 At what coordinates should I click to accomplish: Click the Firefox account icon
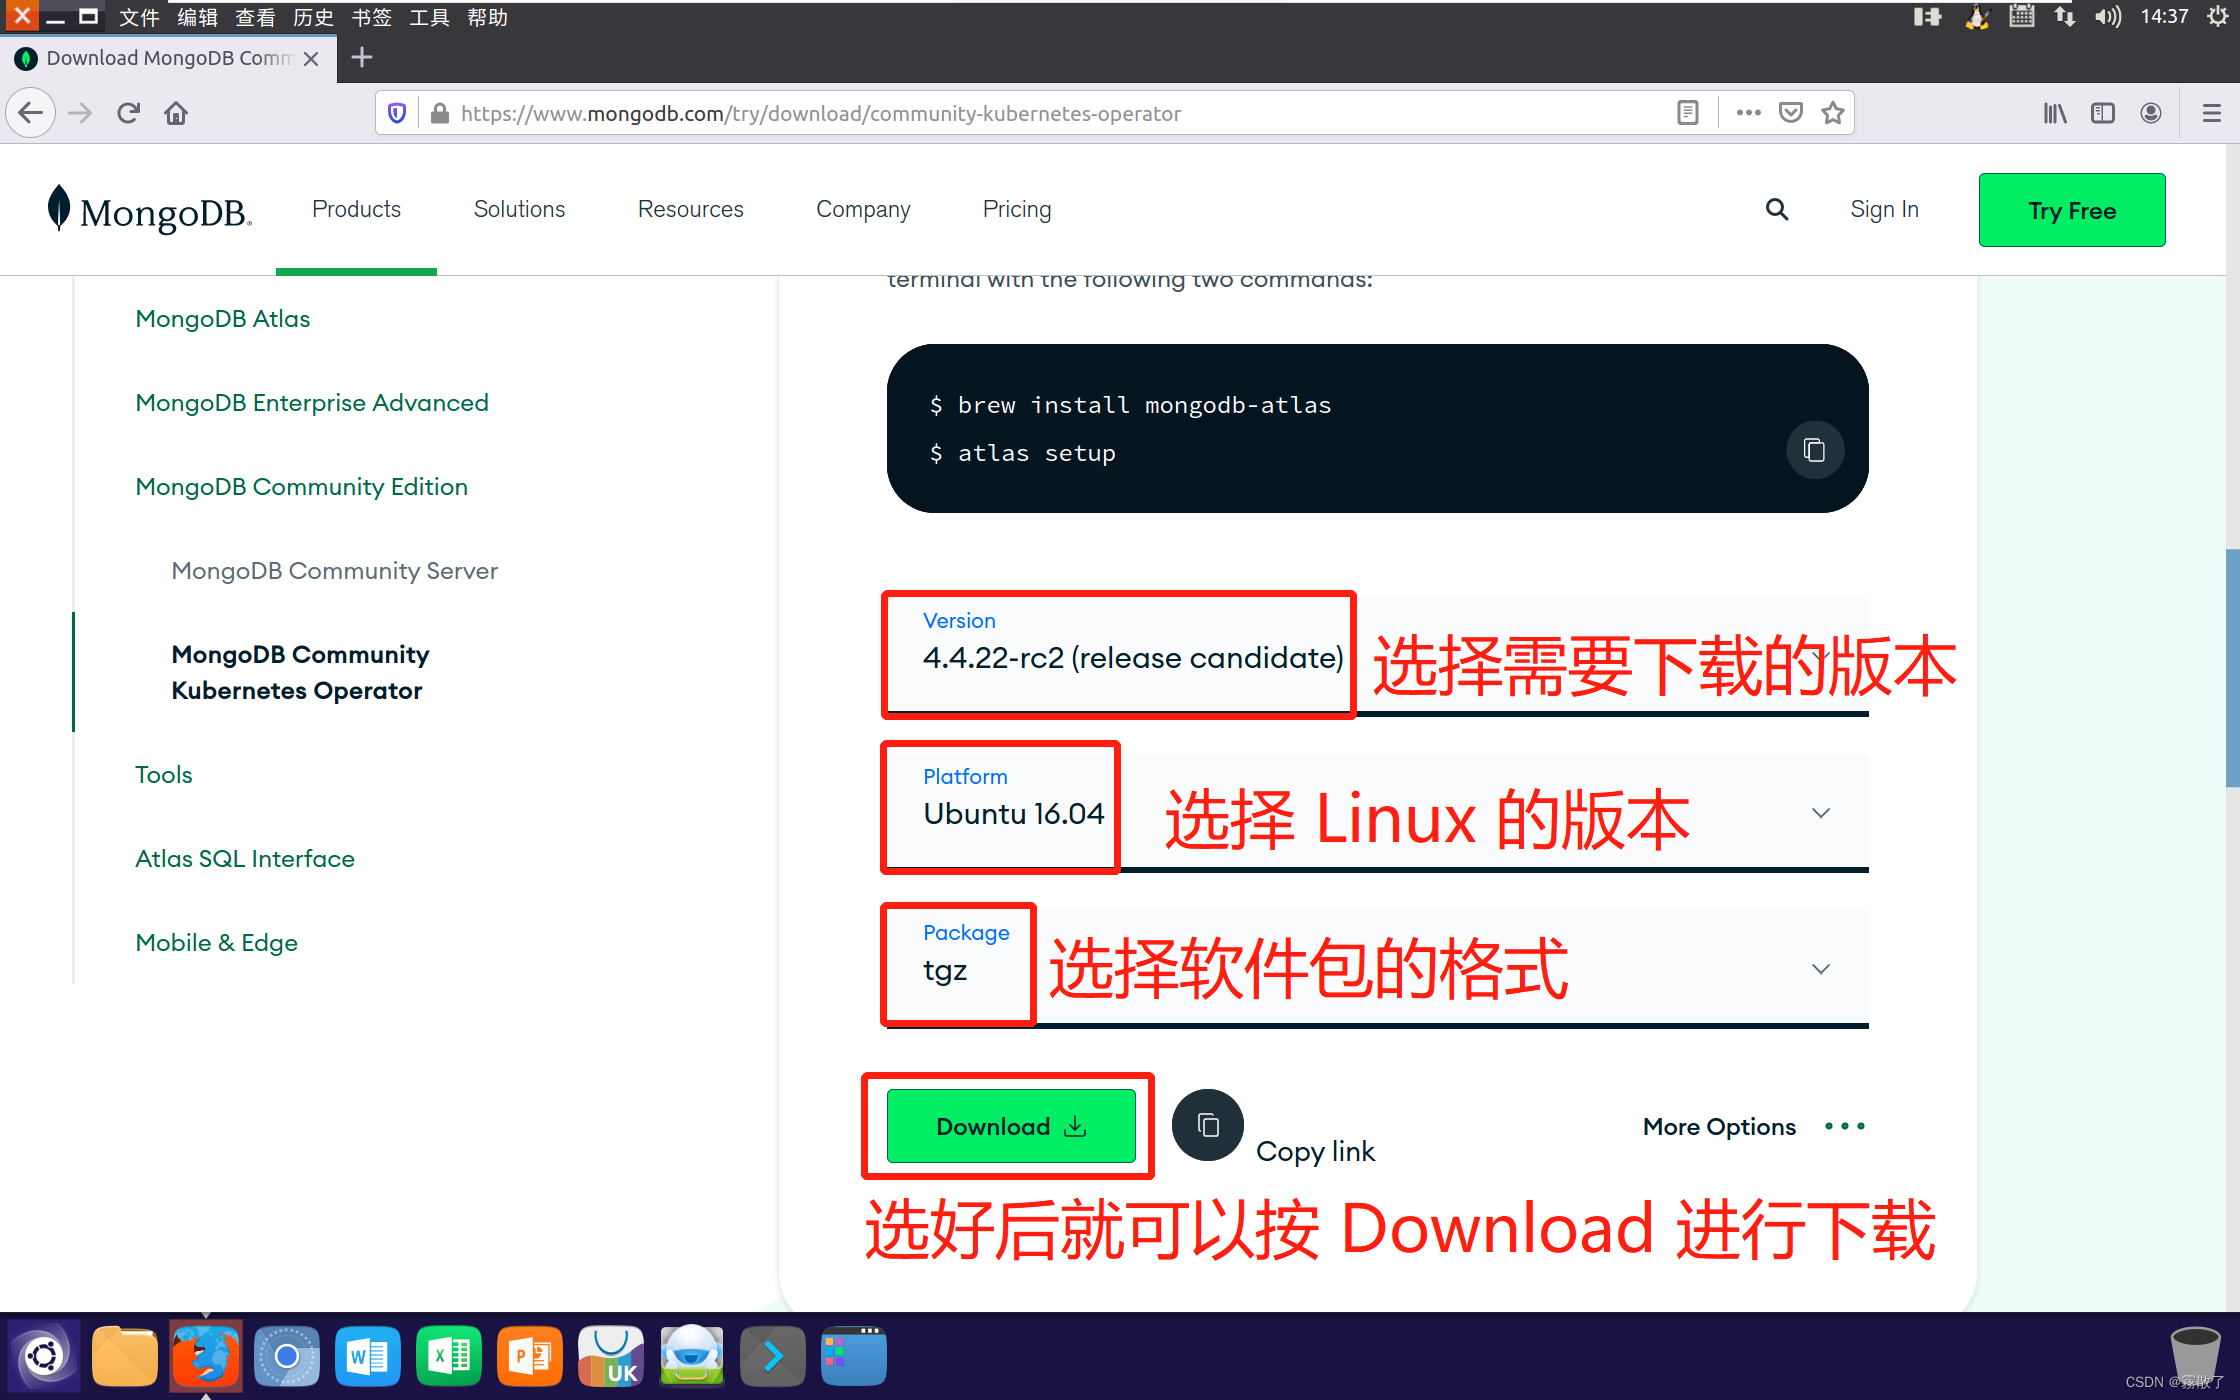2150,112
